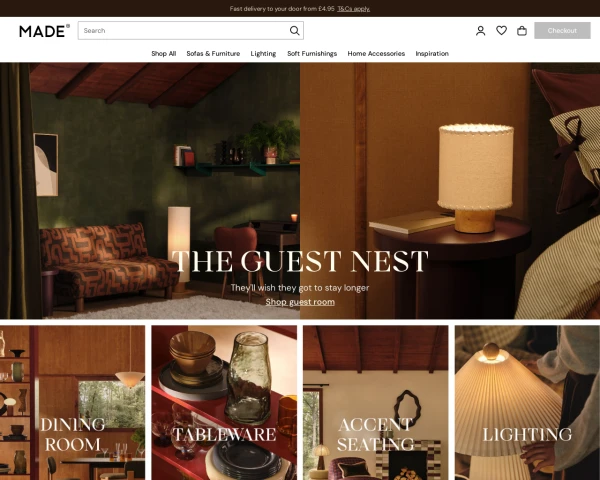
Task: Click the MADE logo
Action: coord(44,31)
